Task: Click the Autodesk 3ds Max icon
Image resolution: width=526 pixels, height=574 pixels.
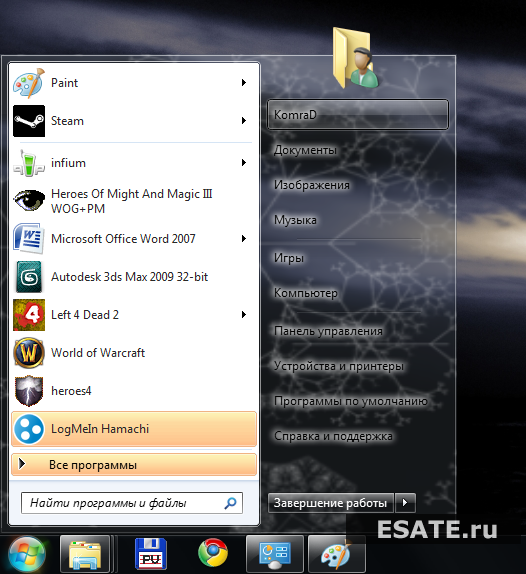Action: click(29, 277)
